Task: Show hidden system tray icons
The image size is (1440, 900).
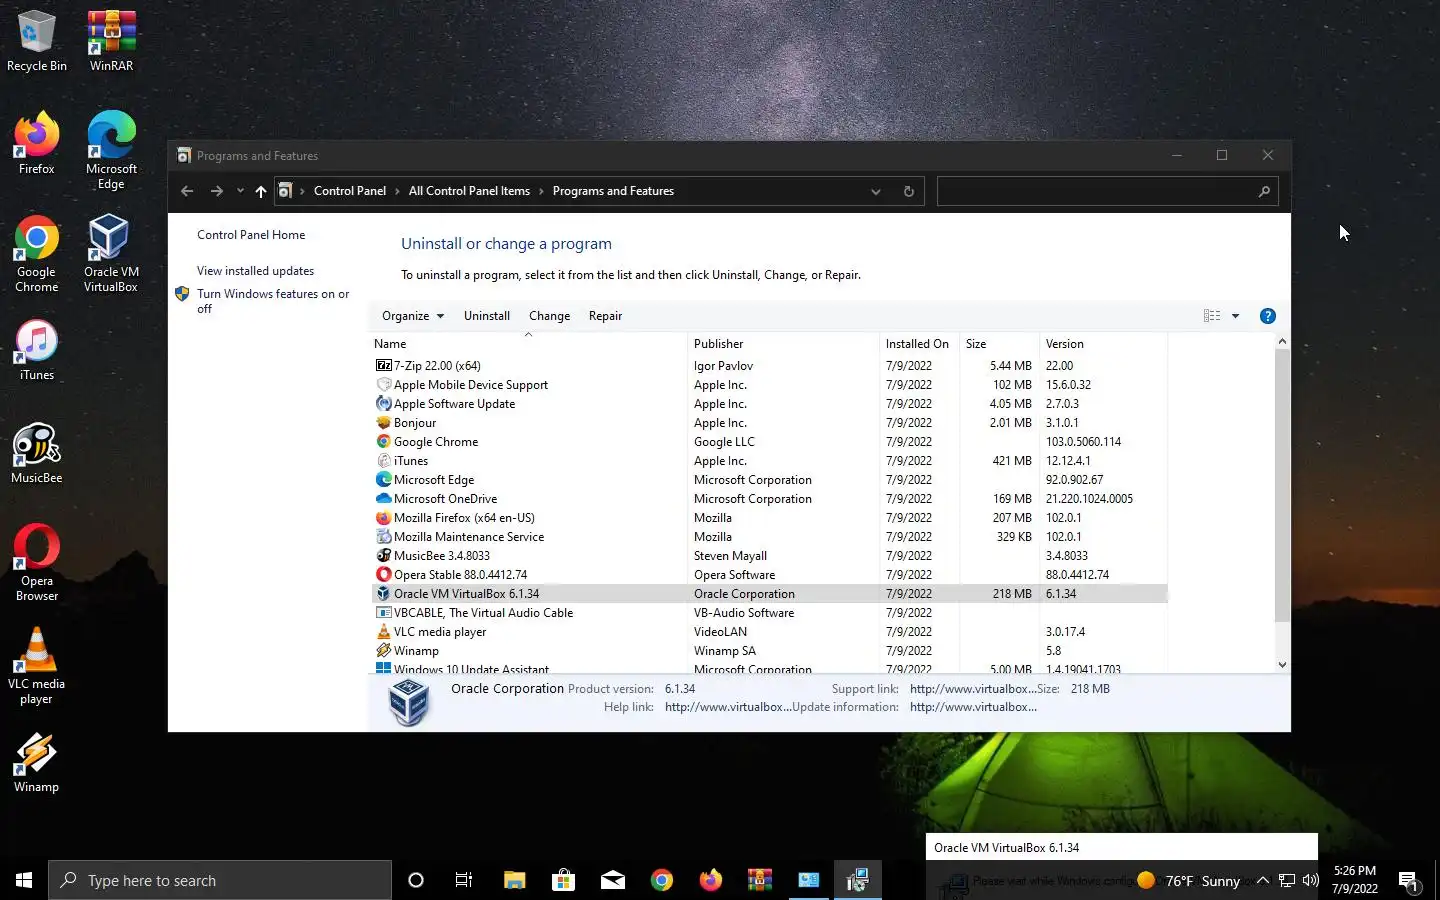Action: [x=1263, y=881]
